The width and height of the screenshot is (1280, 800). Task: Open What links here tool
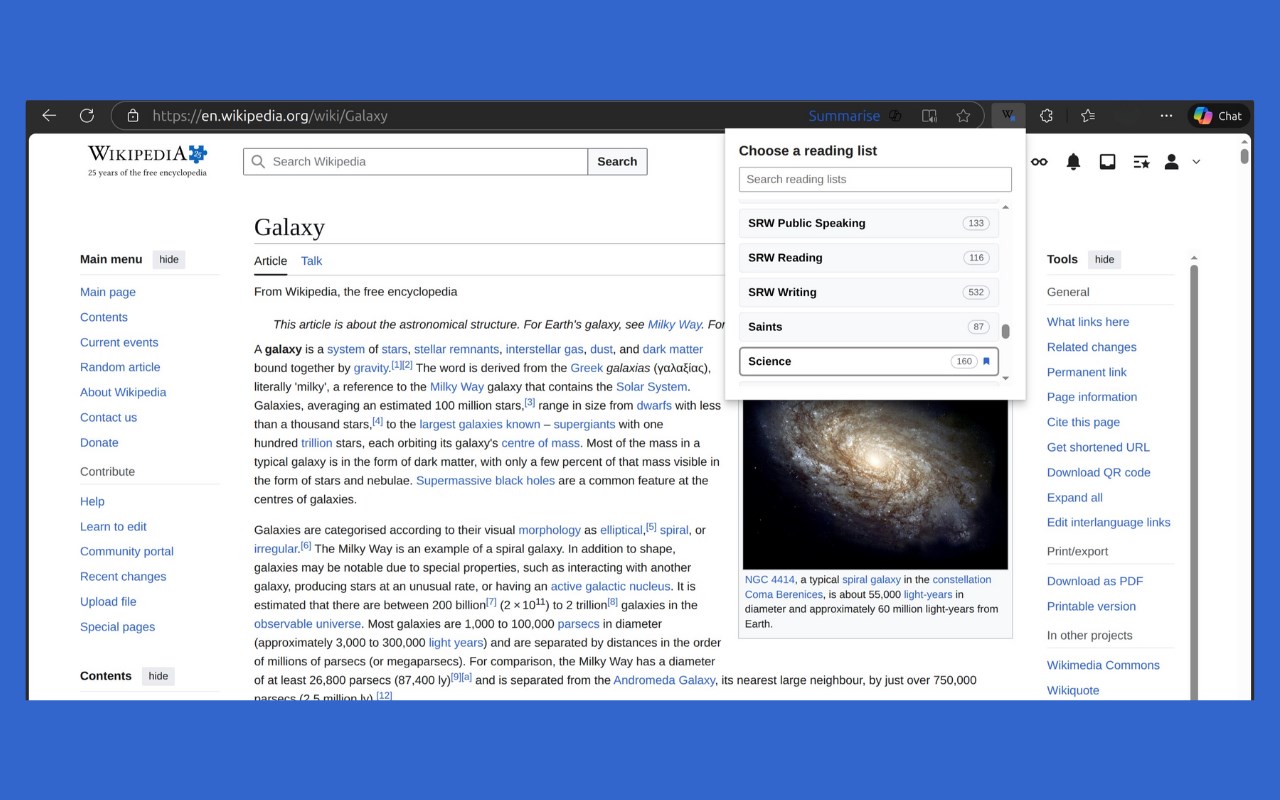(1088, 322)
